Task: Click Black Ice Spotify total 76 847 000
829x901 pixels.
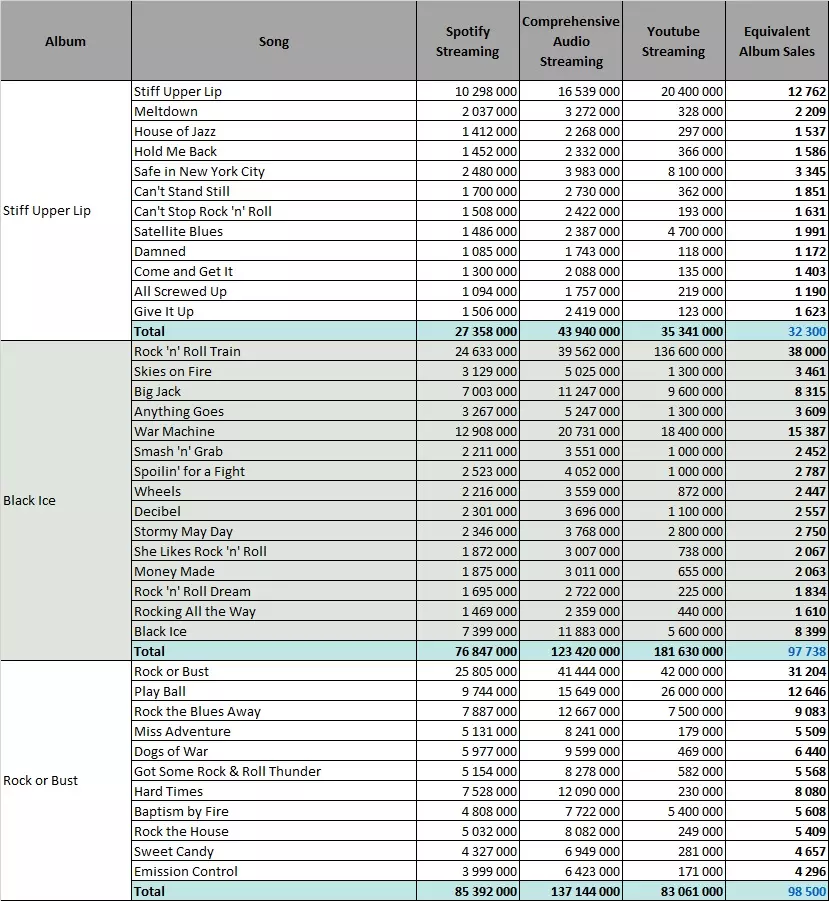Action: pos(468,651)
